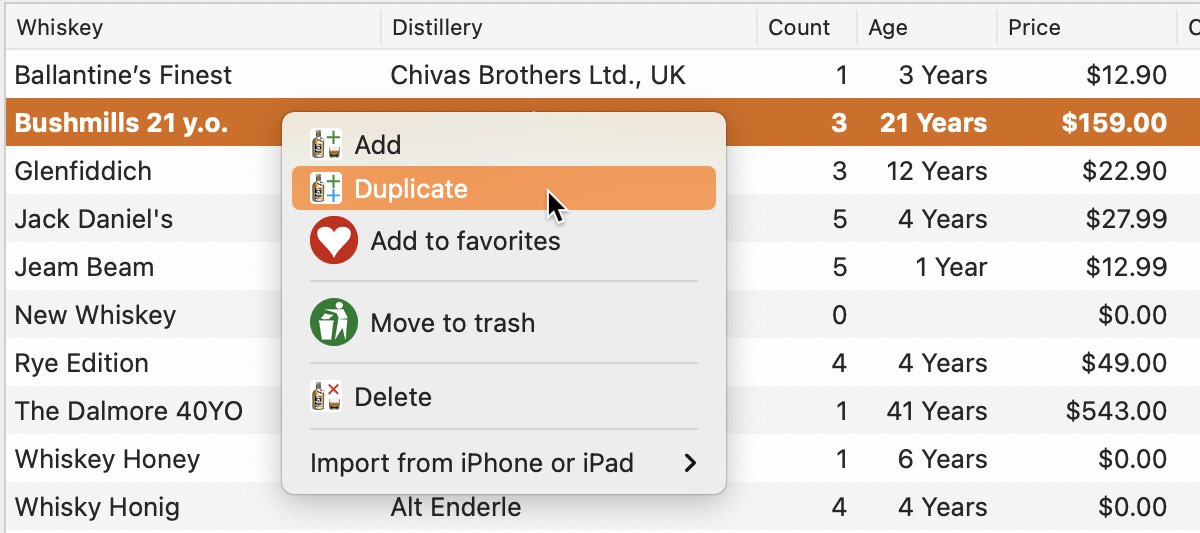Click the Add whiskey bottle icon

[x=326, y=145]
